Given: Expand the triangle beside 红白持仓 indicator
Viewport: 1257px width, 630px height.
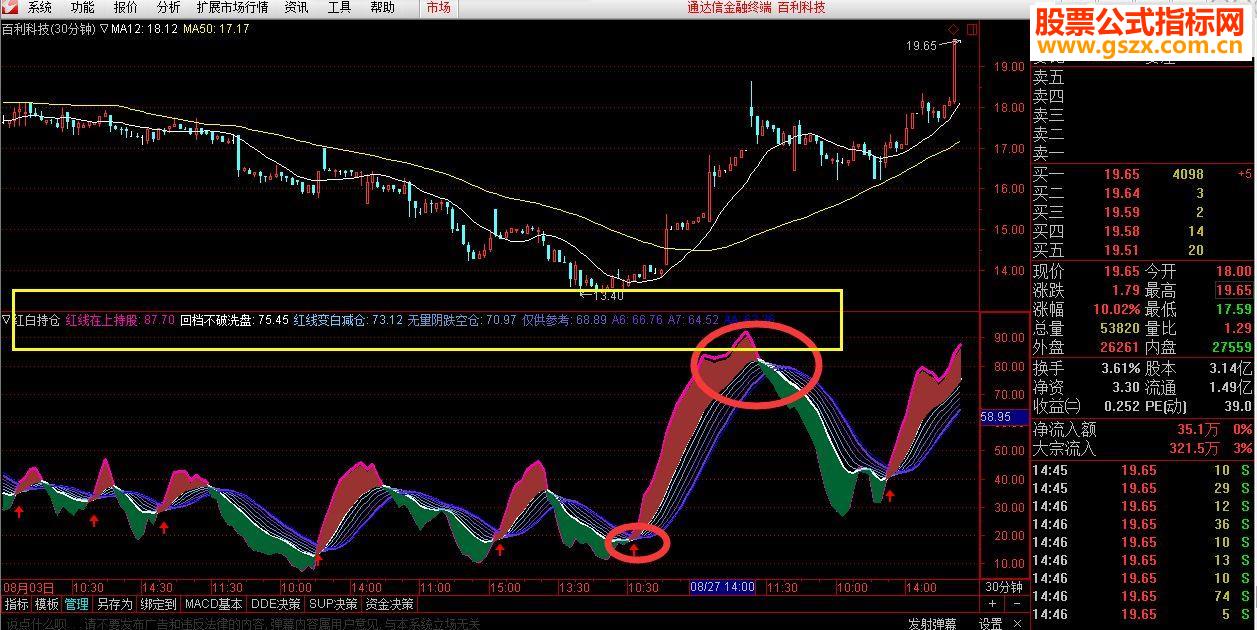Looking at the screenshot, I should pos(6,320).
